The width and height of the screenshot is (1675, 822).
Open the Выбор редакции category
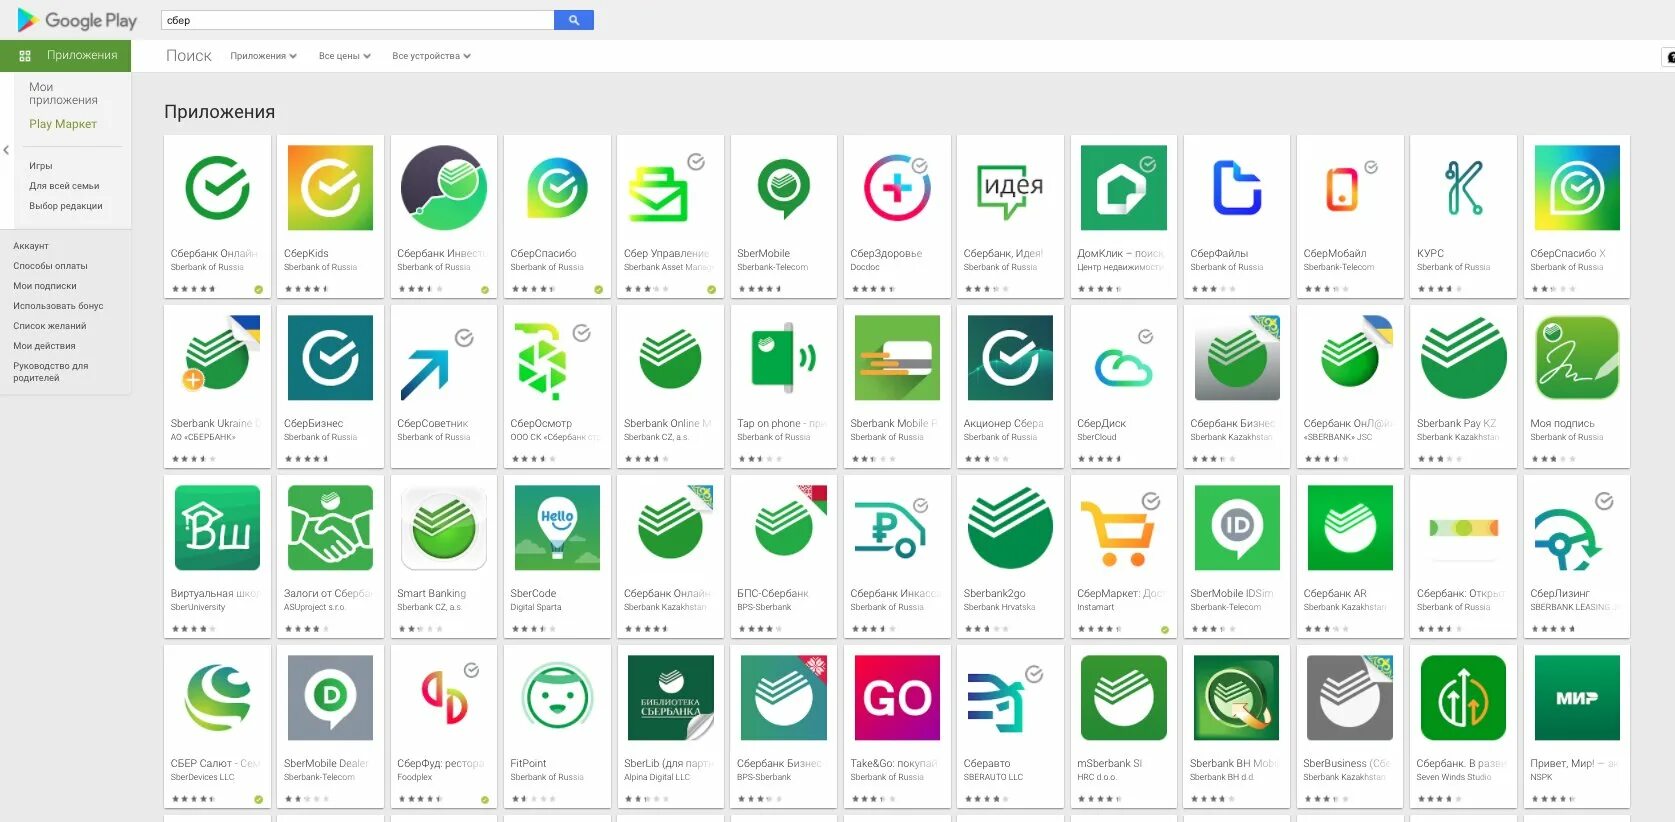point(65,206)
